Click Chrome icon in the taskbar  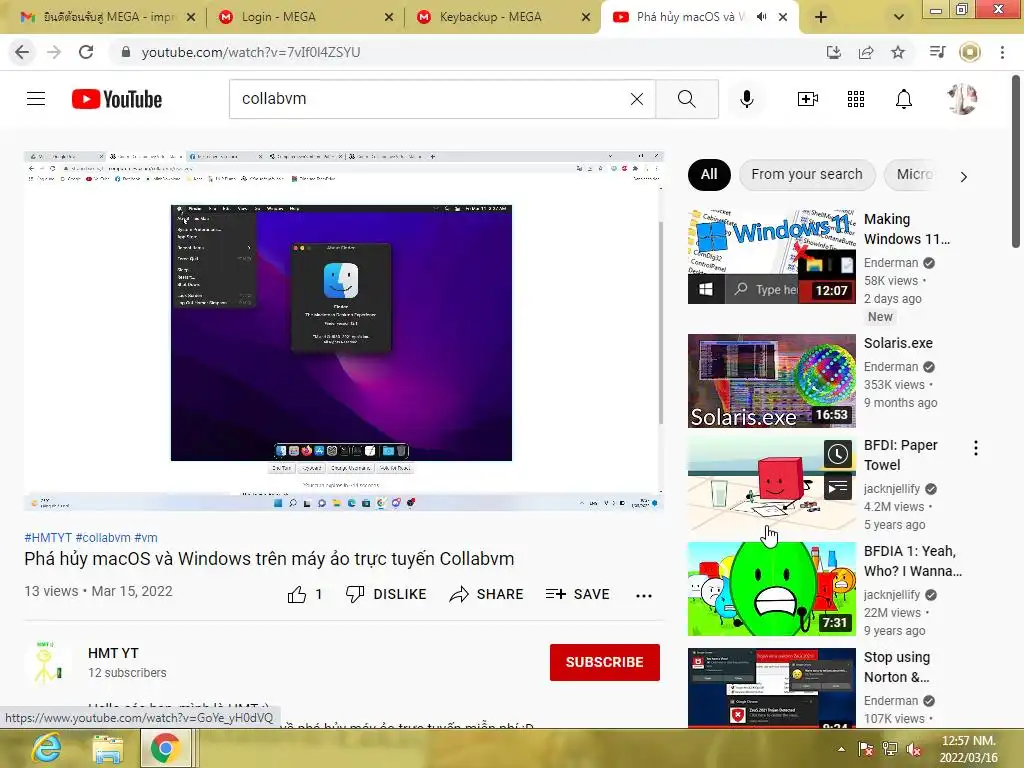[x=165, y=748]
